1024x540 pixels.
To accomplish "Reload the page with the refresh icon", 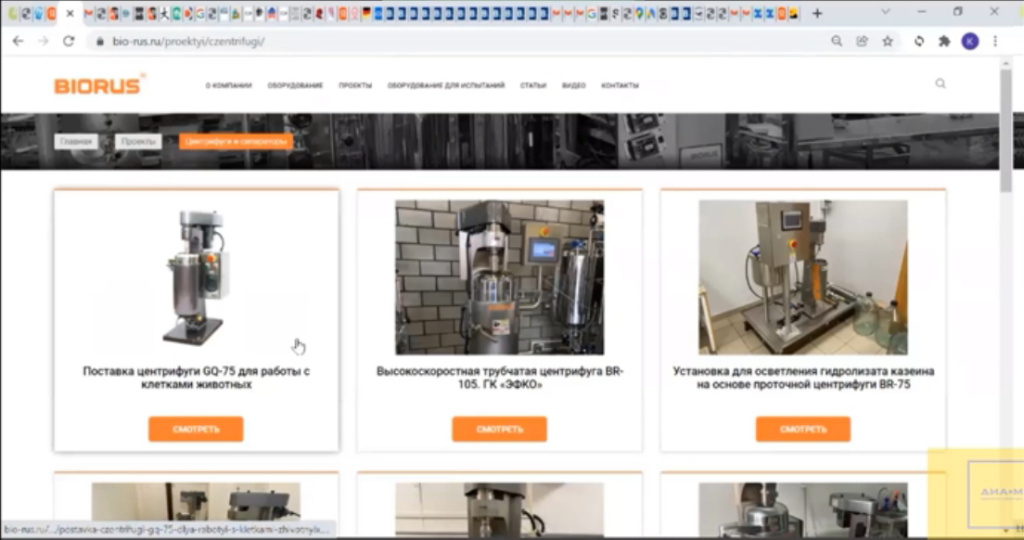I will point(68,41).
